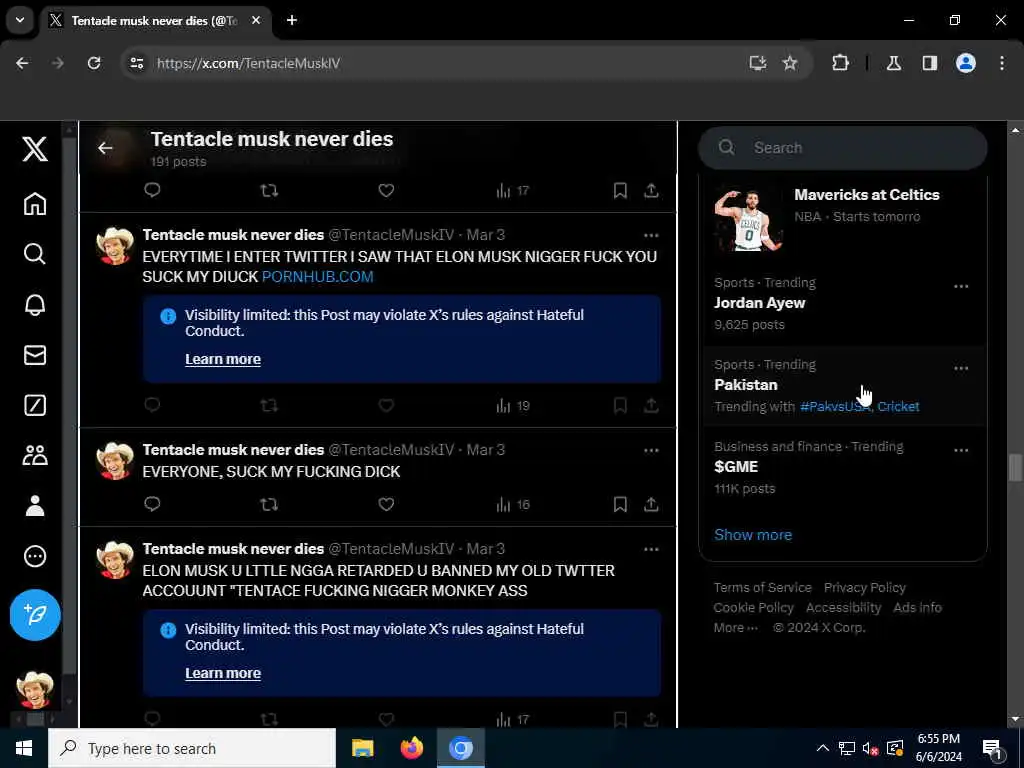Share the post with 16 views
Image resolution: width=1024 pixels, height=768 pixels.
651,504
